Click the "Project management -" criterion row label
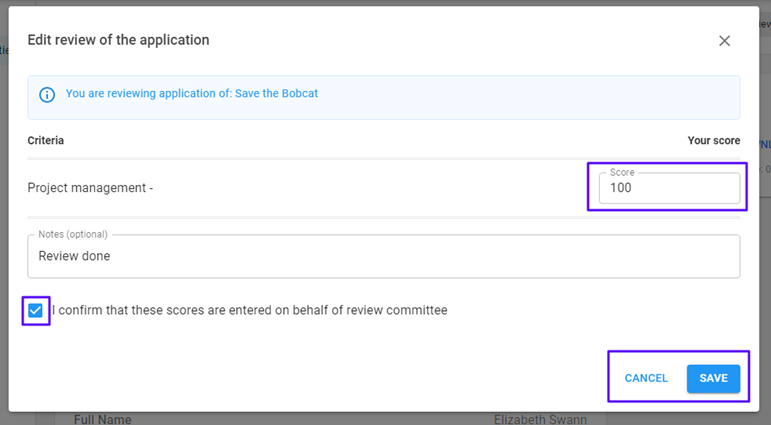Image resolution: width=771 pixels, height=425 pixels. point(90,188)
